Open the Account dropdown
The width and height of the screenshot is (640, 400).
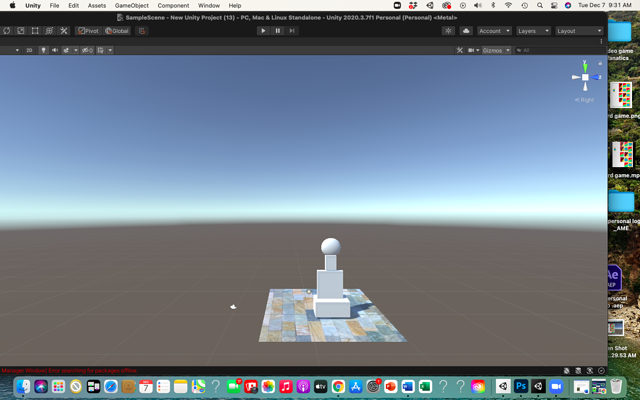493,31
